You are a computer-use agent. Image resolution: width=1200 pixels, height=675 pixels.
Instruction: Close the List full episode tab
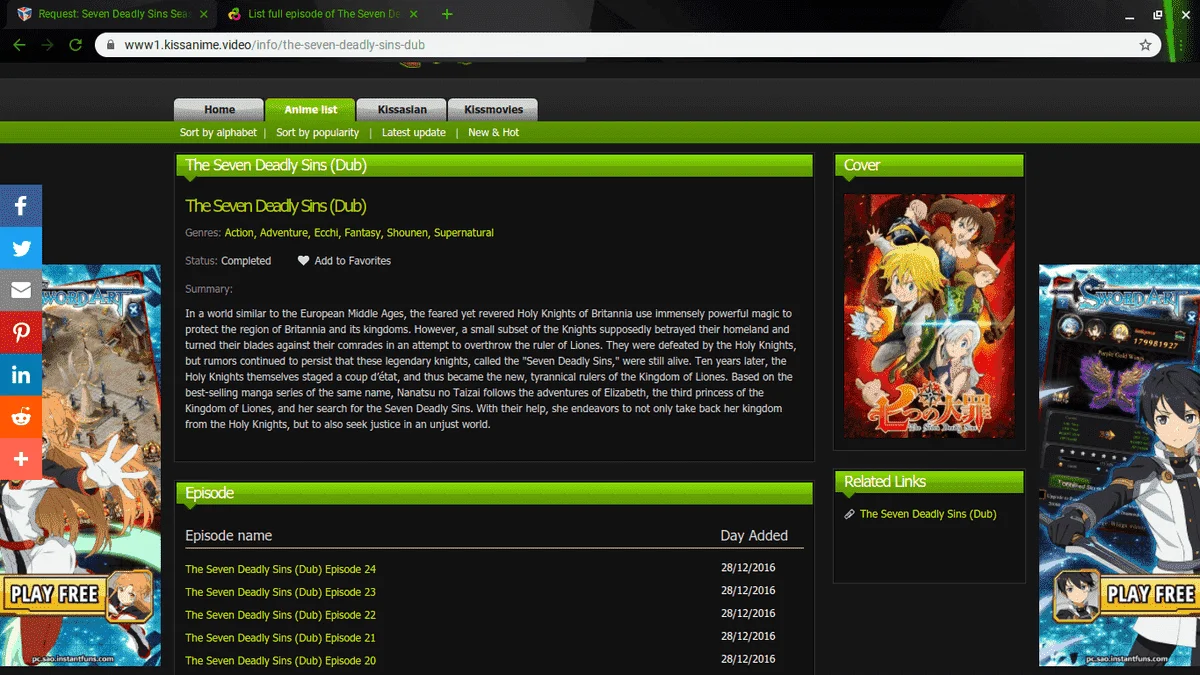click(414, 14)
